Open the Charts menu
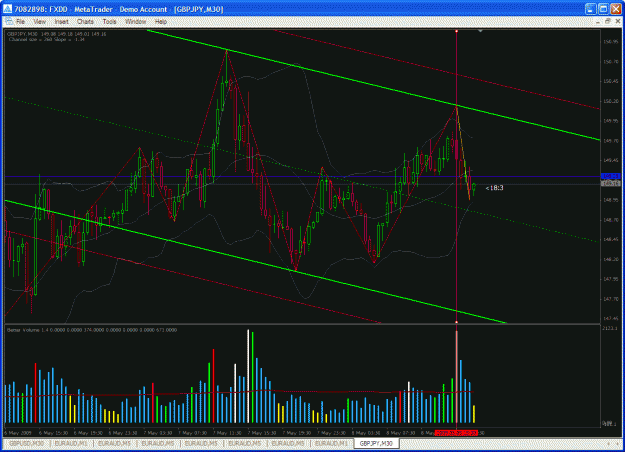The height and width of the screenshot is (452, 625). click(85, 22)
